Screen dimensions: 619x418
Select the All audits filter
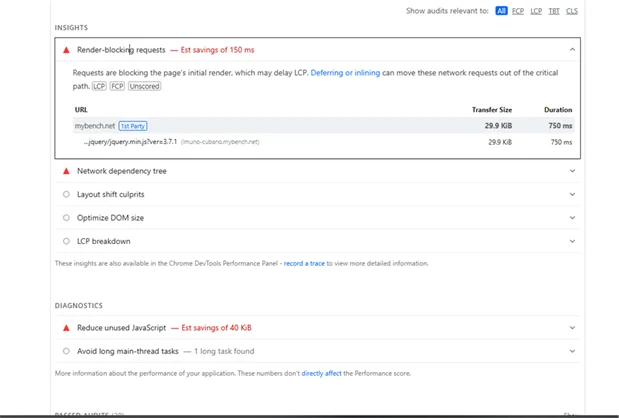[501, 11]
